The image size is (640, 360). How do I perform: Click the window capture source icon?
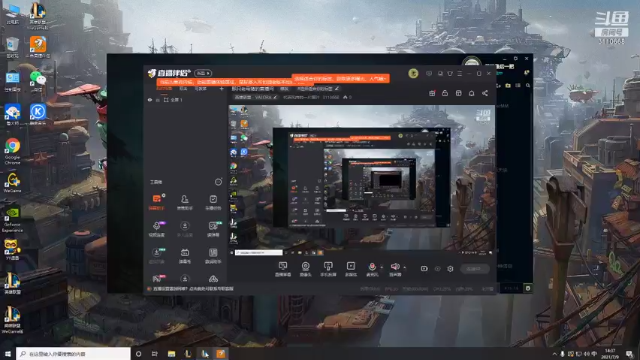(x=351, y=269)
